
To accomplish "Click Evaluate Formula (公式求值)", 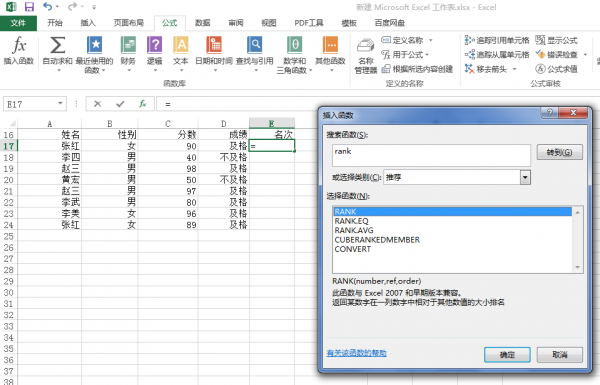I will (x=556, y=69).
